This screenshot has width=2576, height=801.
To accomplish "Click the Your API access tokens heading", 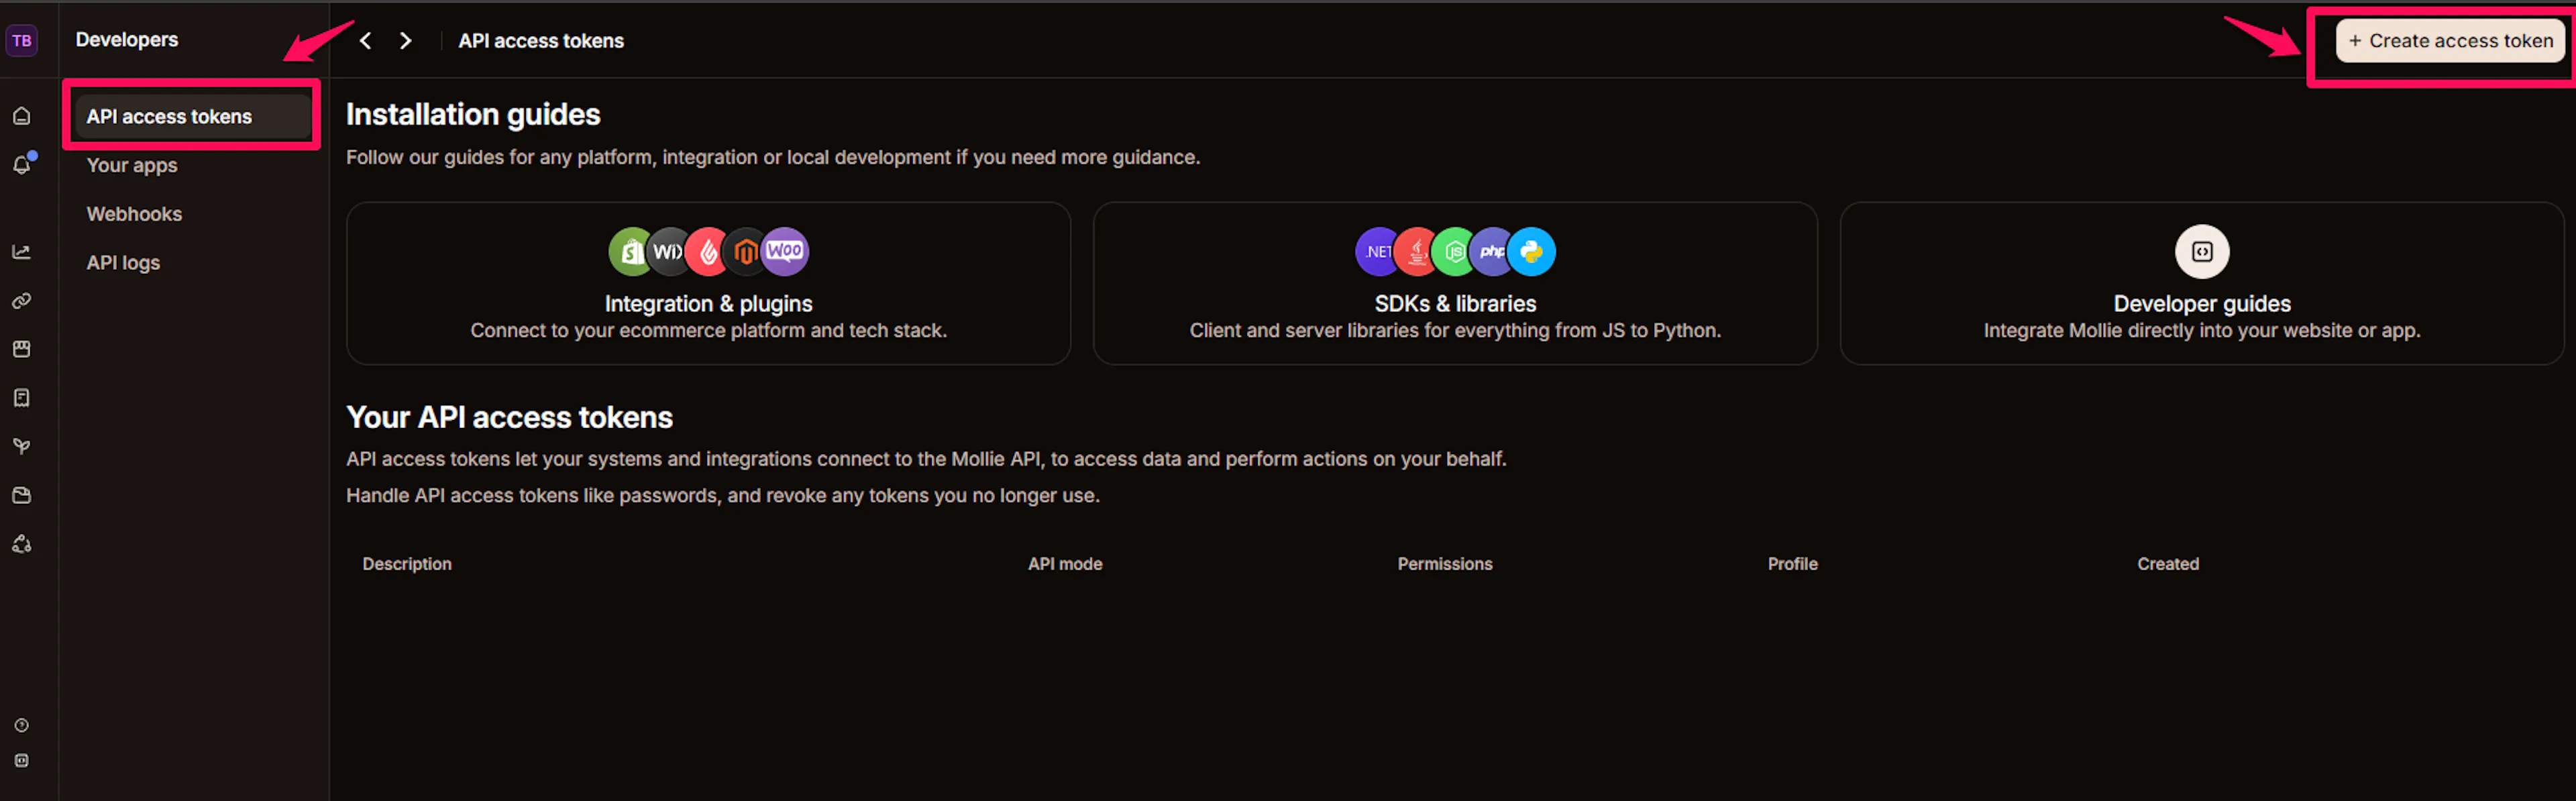I will [x=509, y=417].
